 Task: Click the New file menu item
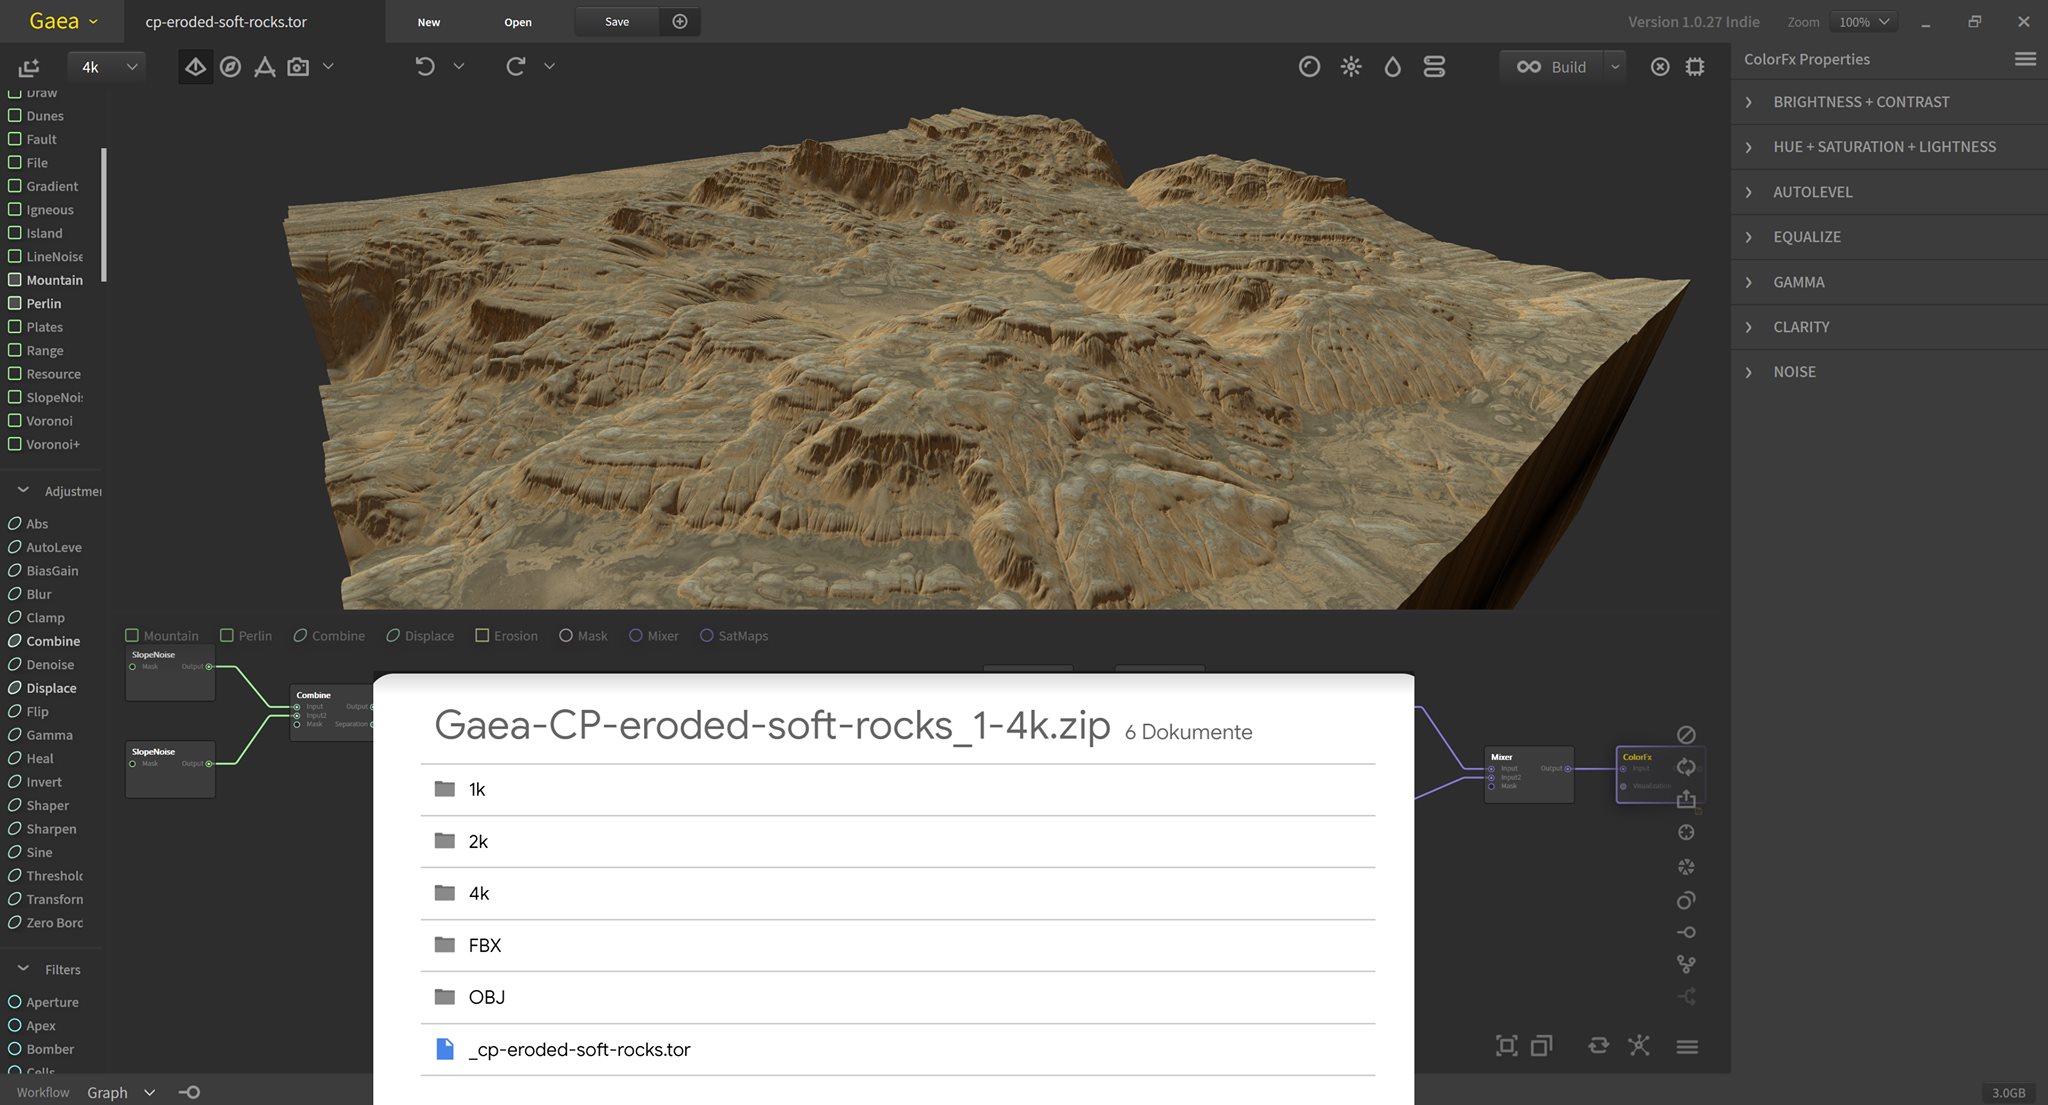[428, 22]
